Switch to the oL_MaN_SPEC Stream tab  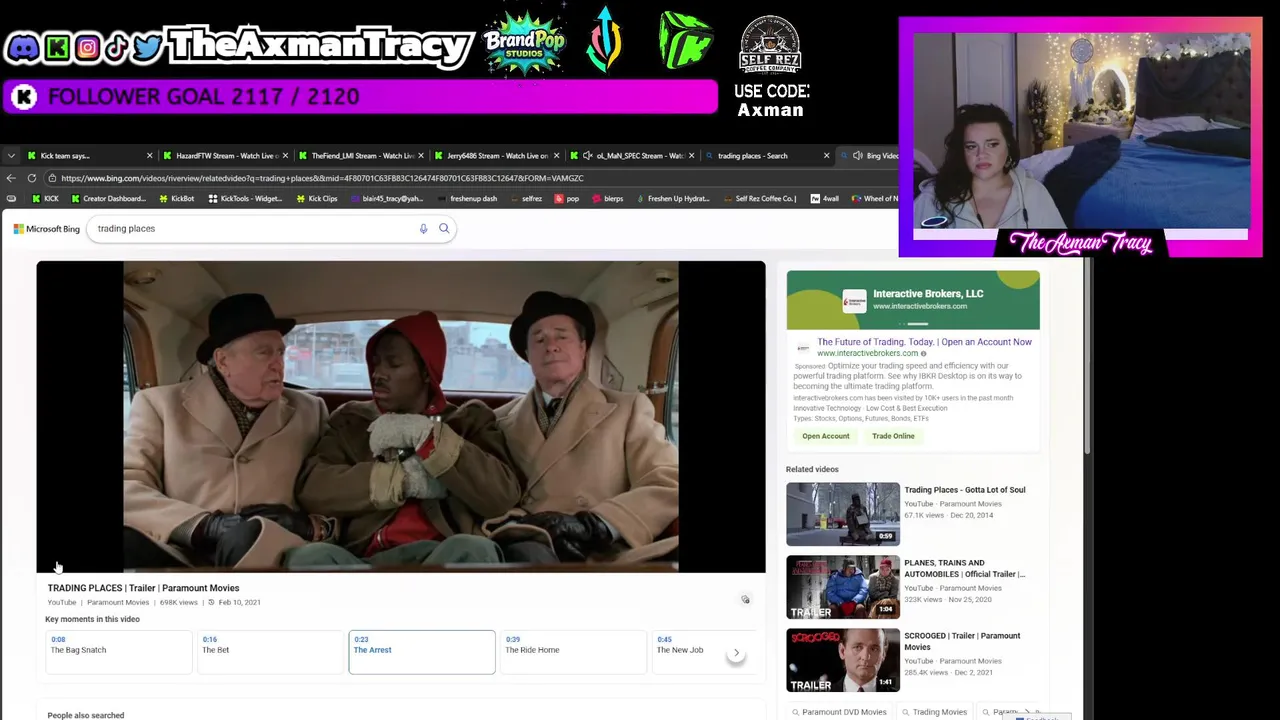(x=630, y=156)
